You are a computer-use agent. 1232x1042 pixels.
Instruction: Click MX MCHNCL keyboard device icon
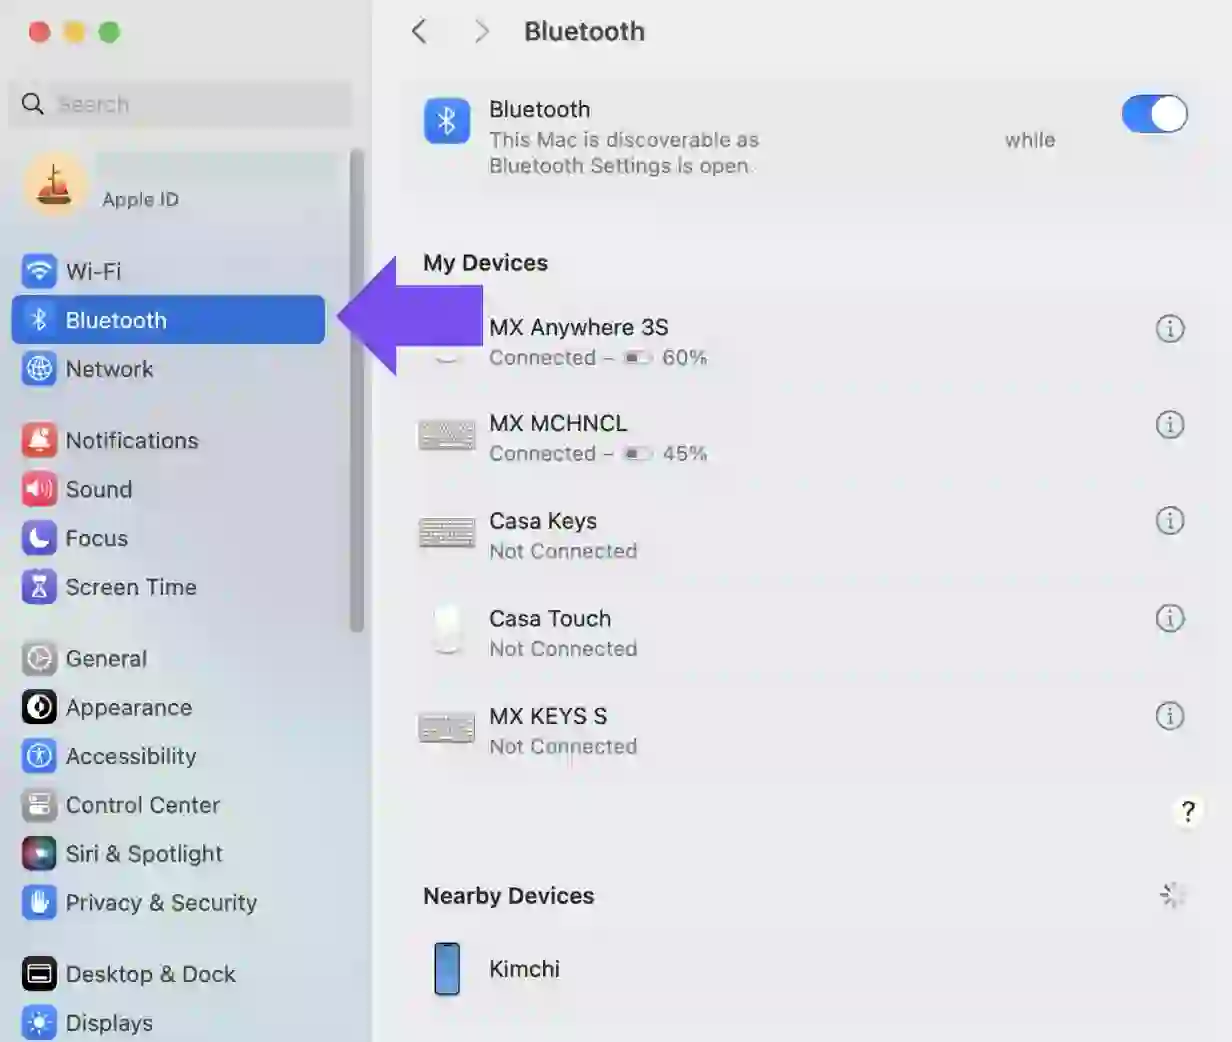tap(446, 435)
